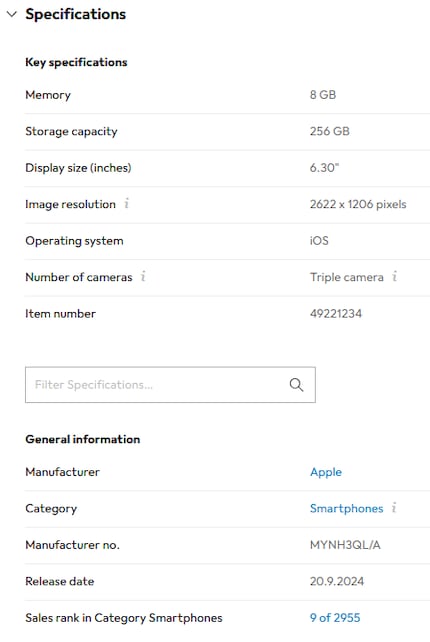Click the release date 20.9.2024 value

337,581
